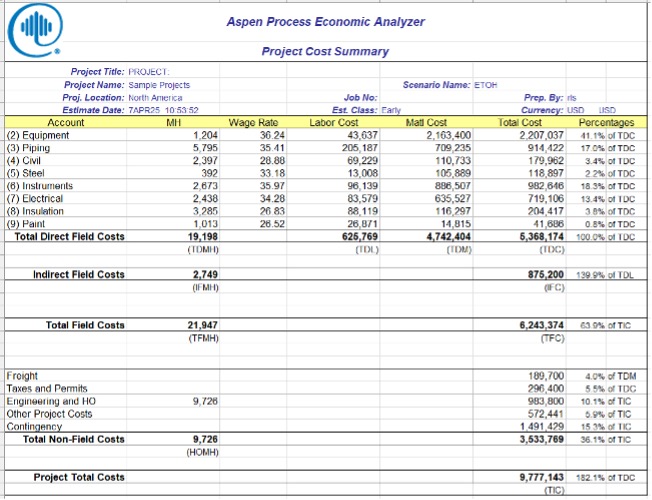Image resolution: width=652 pixels, height=500 pixels.
Task: Click the 'Percentages' column header
Action: pos(606,122)
